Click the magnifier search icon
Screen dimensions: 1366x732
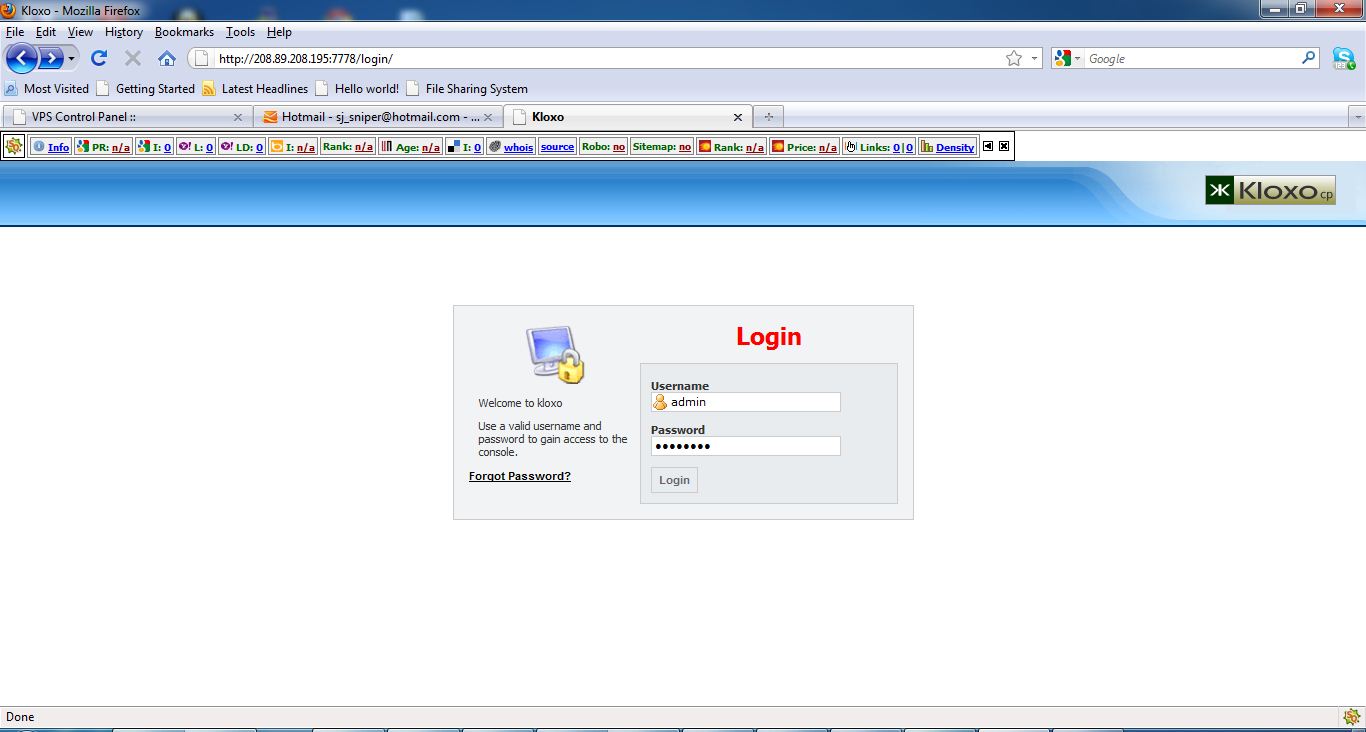coord(1308,58)
